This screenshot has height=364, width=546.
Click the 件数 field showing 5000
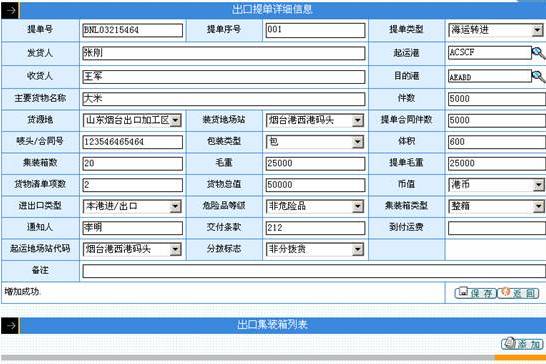[x=497, y=99]
